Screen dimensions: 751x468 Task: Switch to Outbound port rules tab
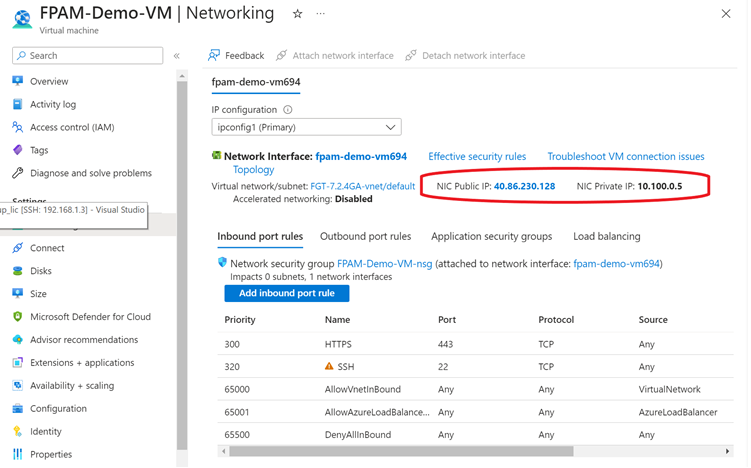[x=365, y=237]
